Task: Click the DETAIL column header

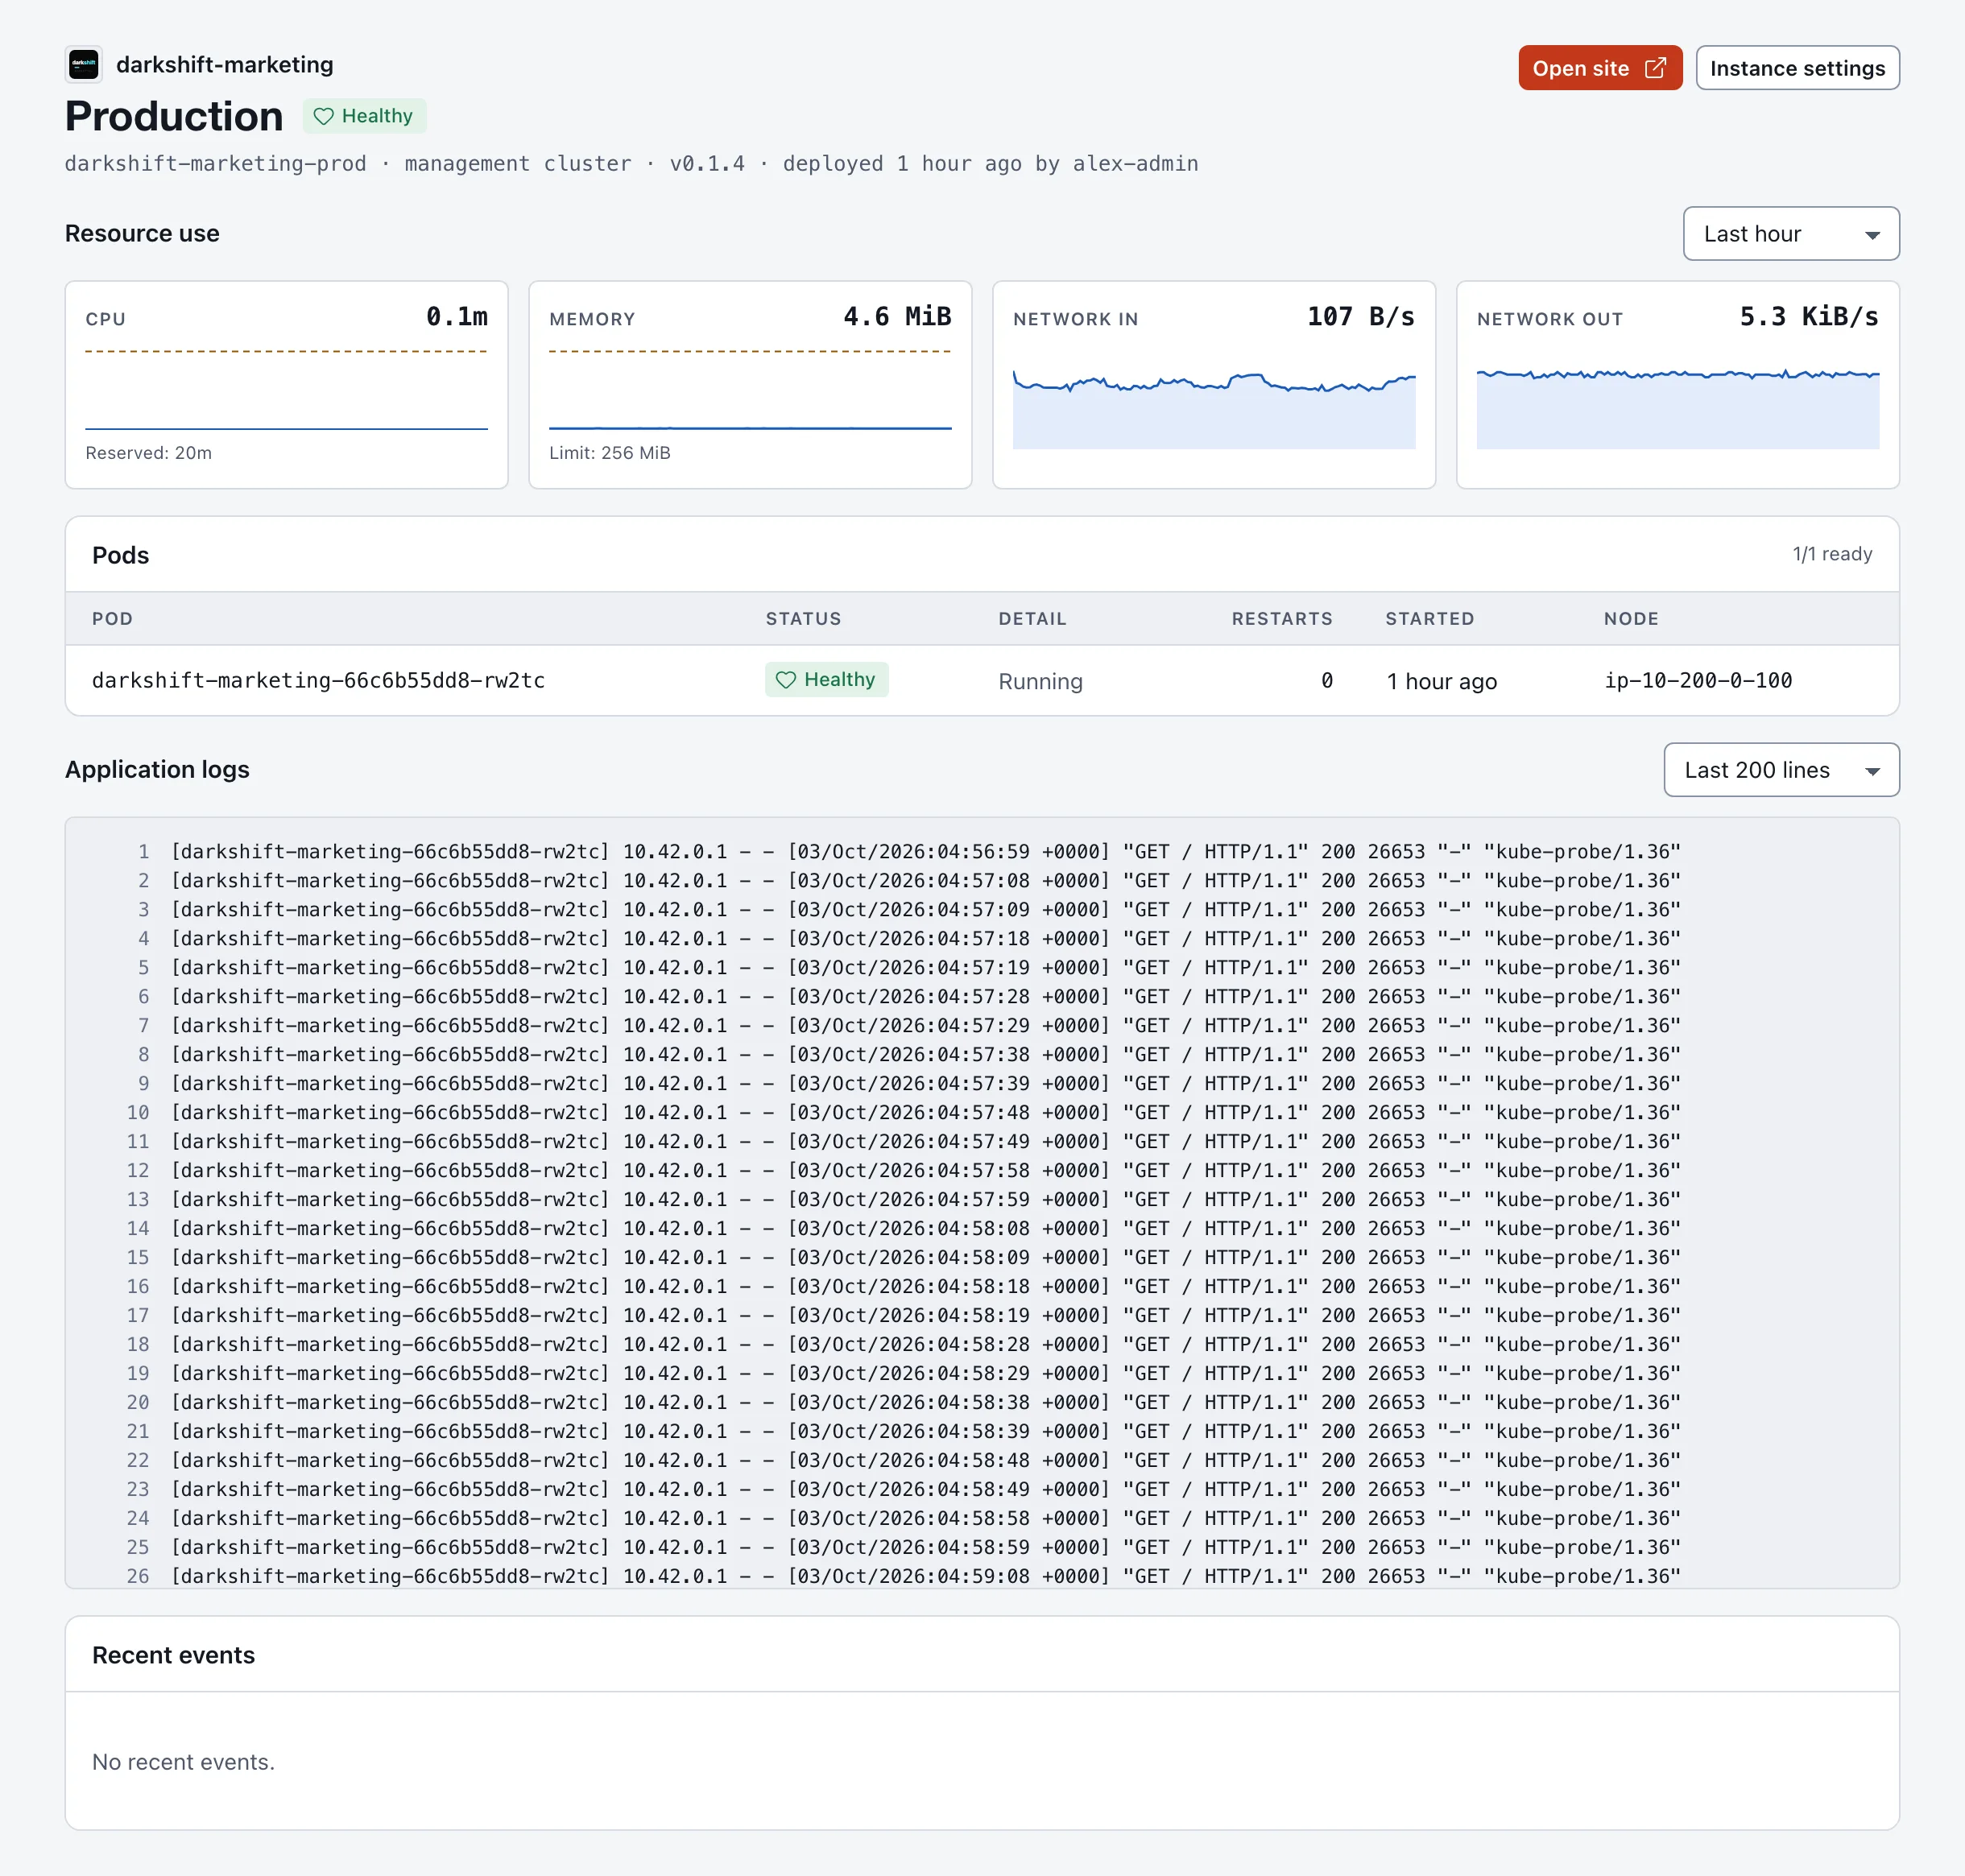Action: [1032, 619]
